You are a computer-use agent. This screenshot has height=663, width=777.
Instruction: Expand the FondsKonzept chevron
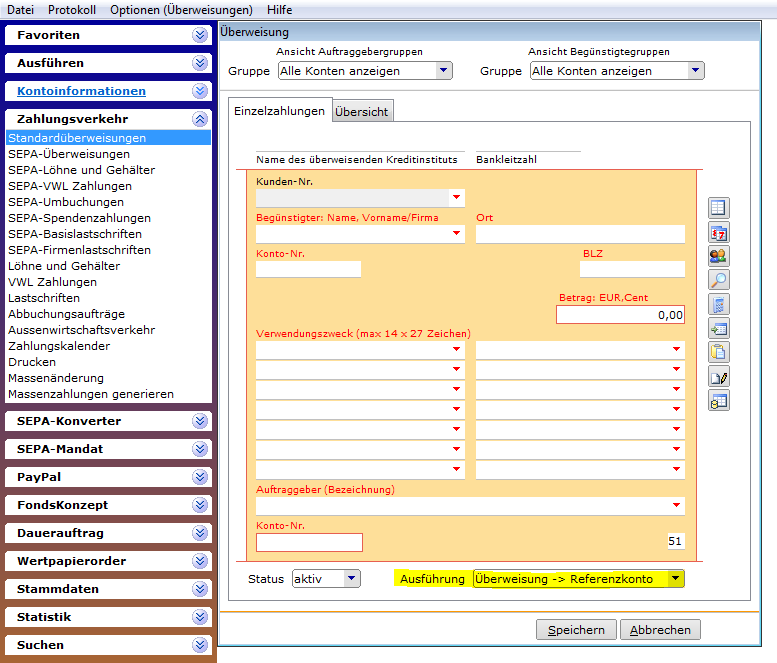200,505
